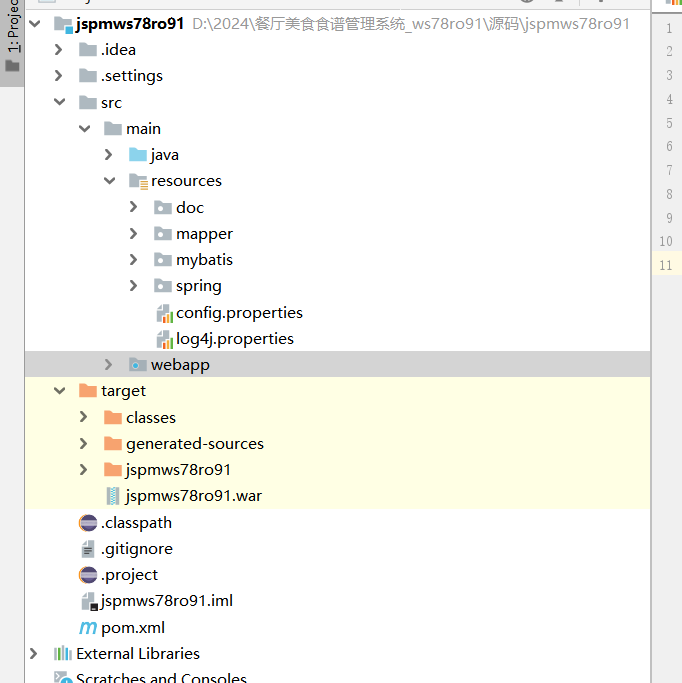Click the pom.xml Maven file icon

click(x=88, y=628)
